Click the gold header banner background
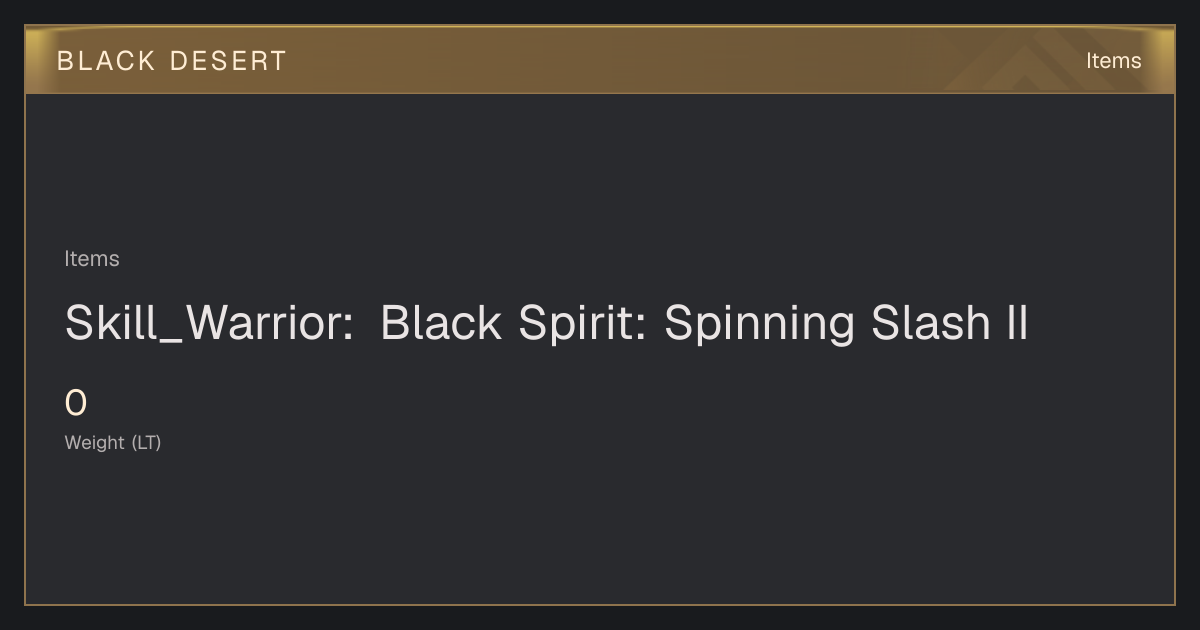Screen dimensions: 1200x630 (600, 61)
